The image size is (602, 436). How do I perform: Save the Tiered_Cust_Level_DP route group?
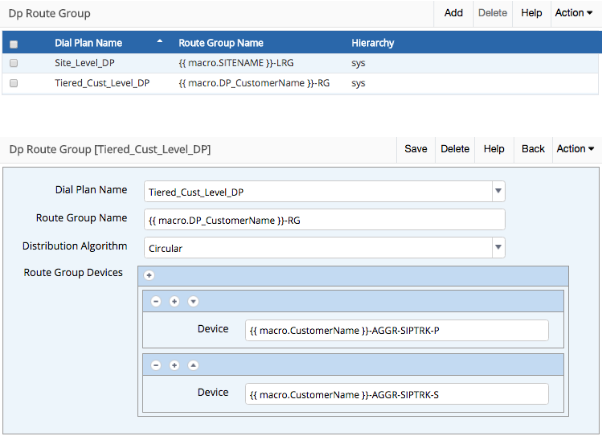coord(416,149)
